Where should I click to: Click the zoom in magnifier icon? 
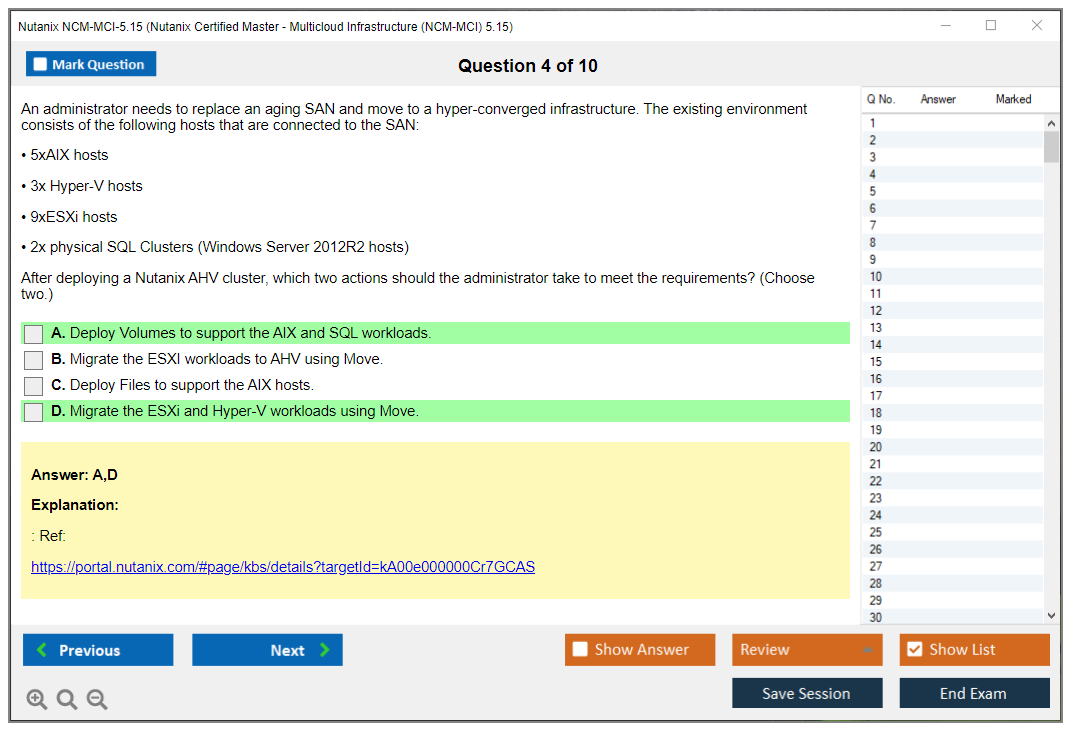(37, 700)
